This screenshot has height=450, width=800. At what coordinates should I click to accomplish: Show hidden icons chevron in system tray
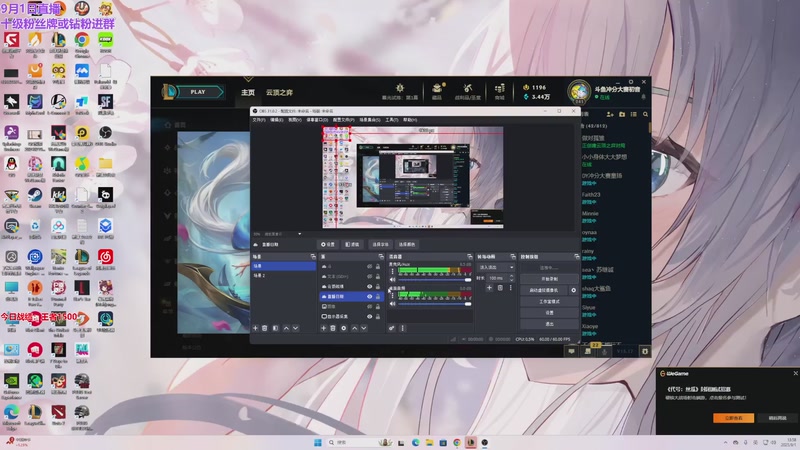point(725,442)
